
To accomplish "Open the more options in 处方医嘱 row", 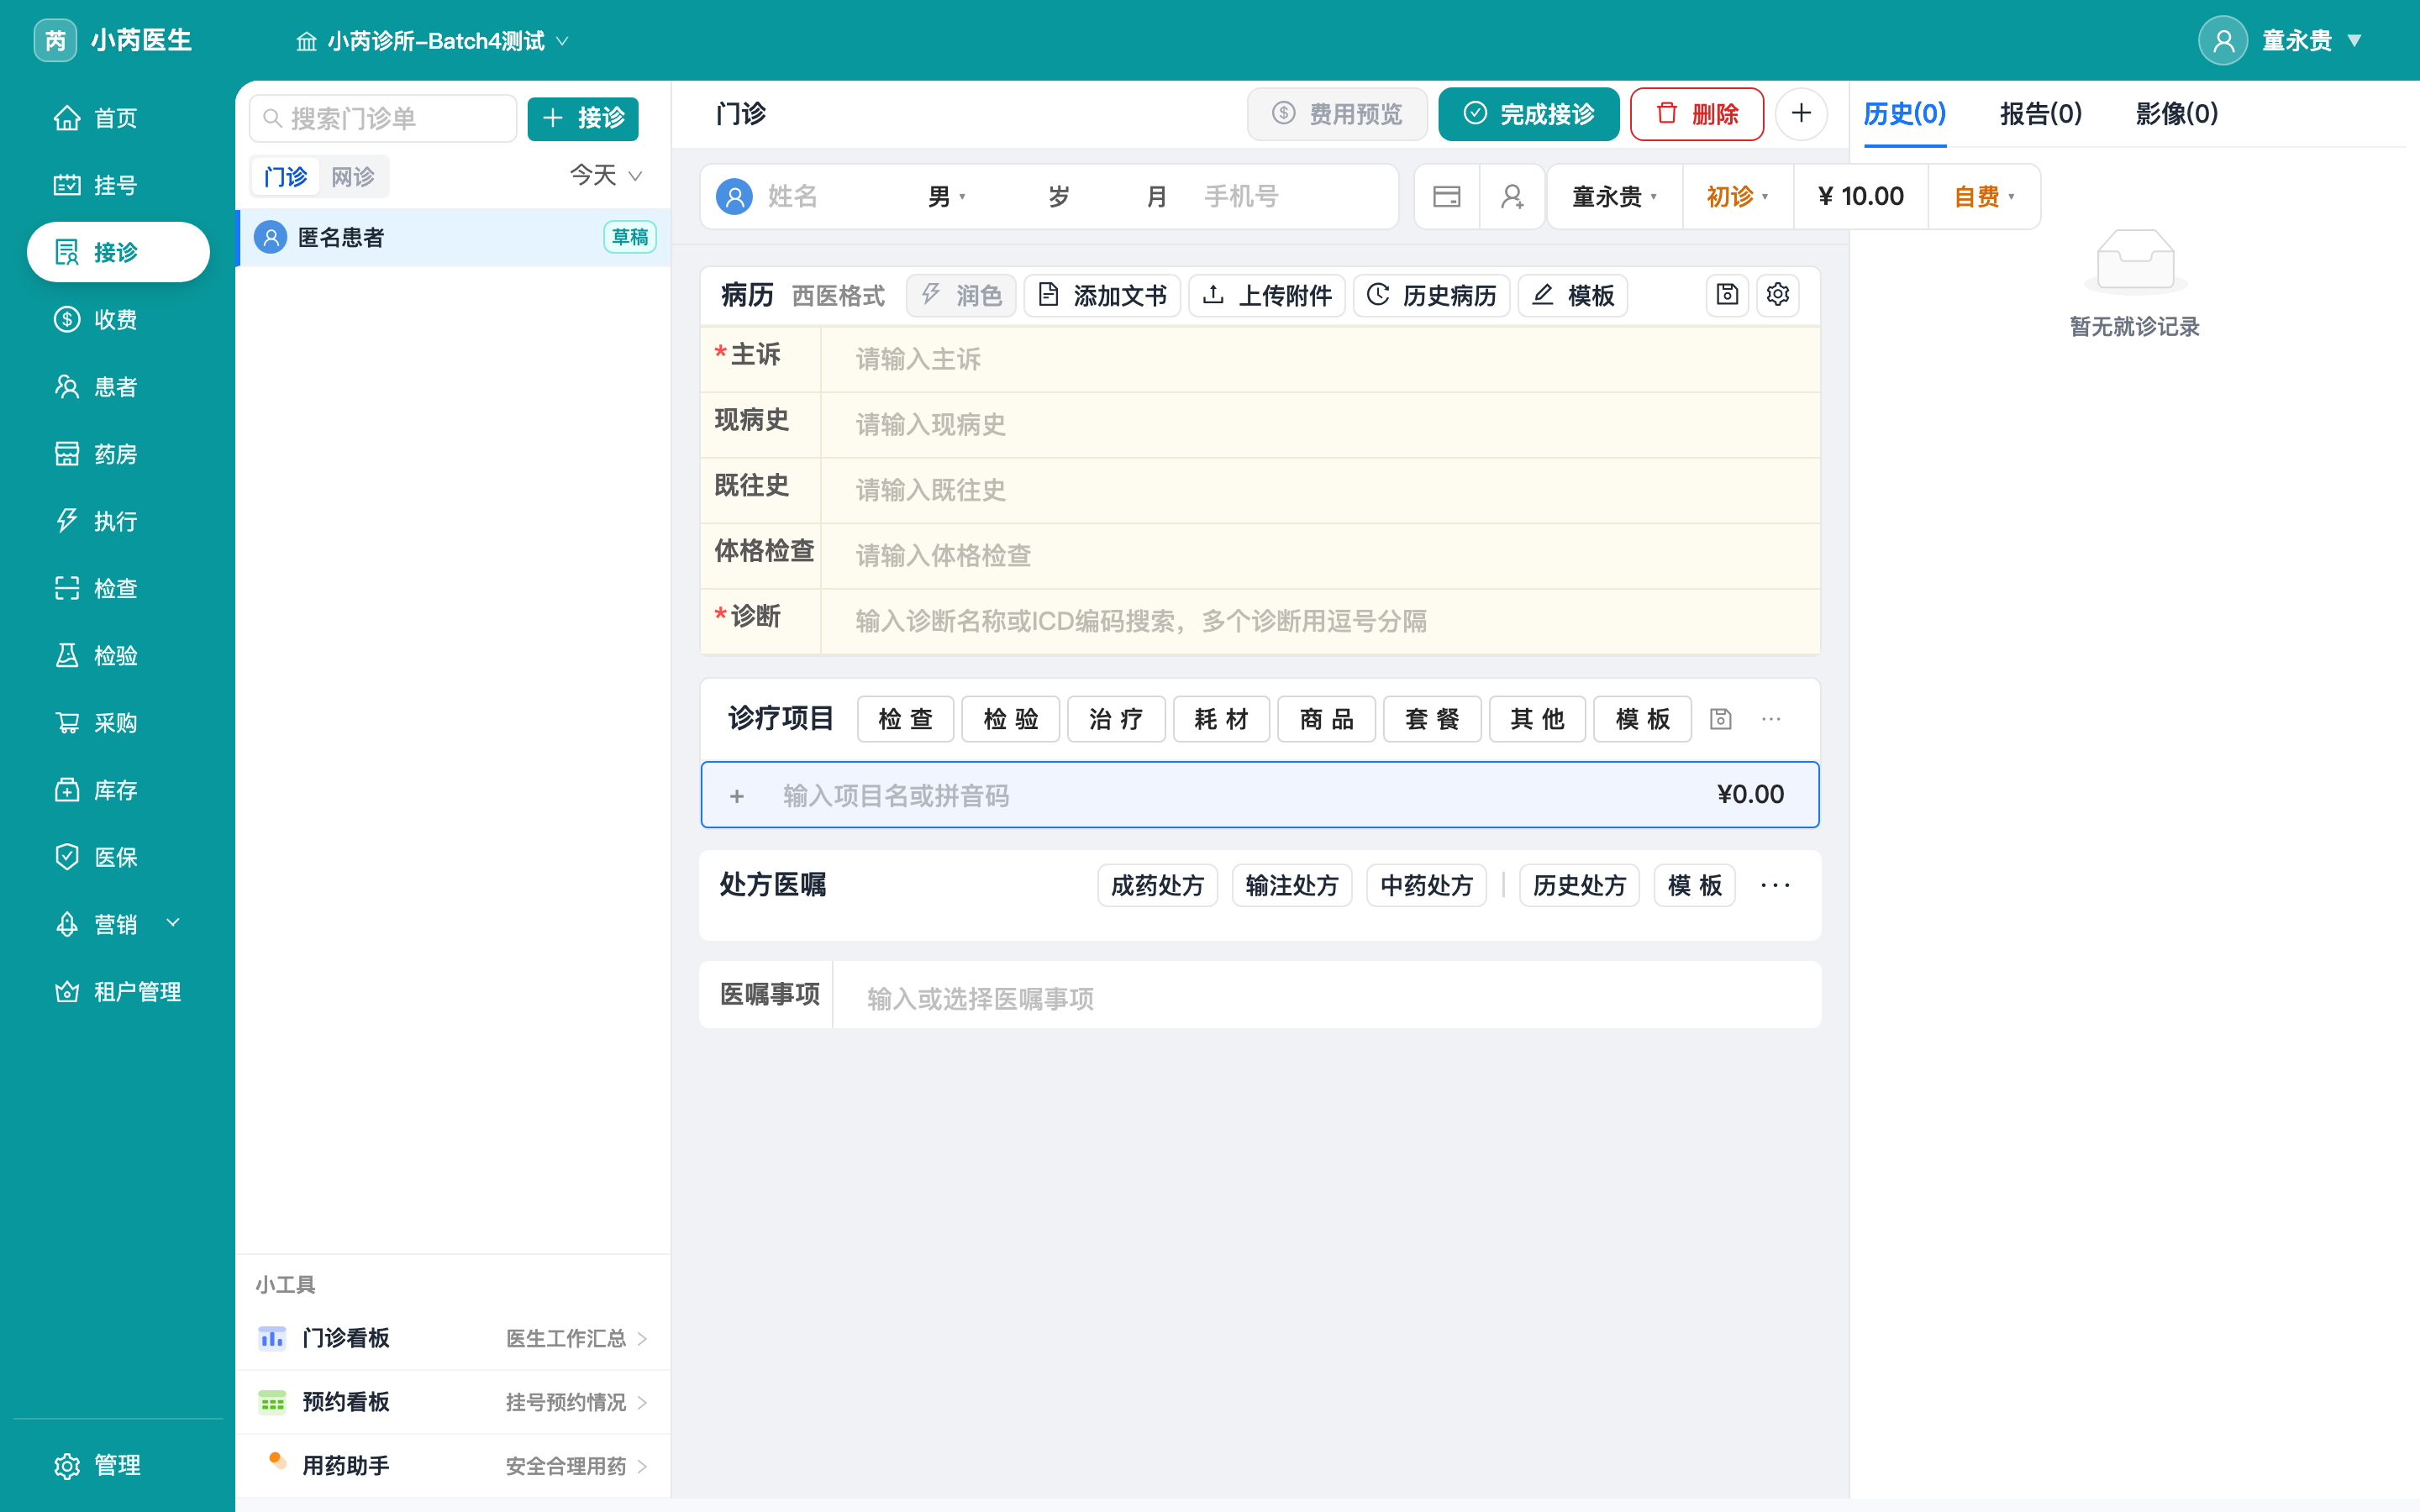I will pyautogui.click(x=1775, y=885).
